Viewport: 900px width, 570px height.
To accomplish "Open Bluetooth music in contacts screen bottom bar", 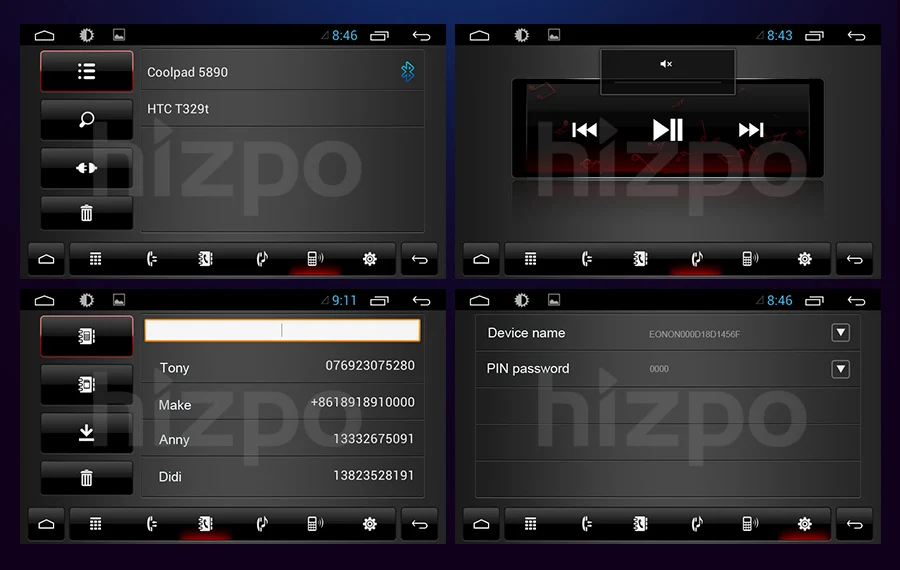I will tap(262, 524).
